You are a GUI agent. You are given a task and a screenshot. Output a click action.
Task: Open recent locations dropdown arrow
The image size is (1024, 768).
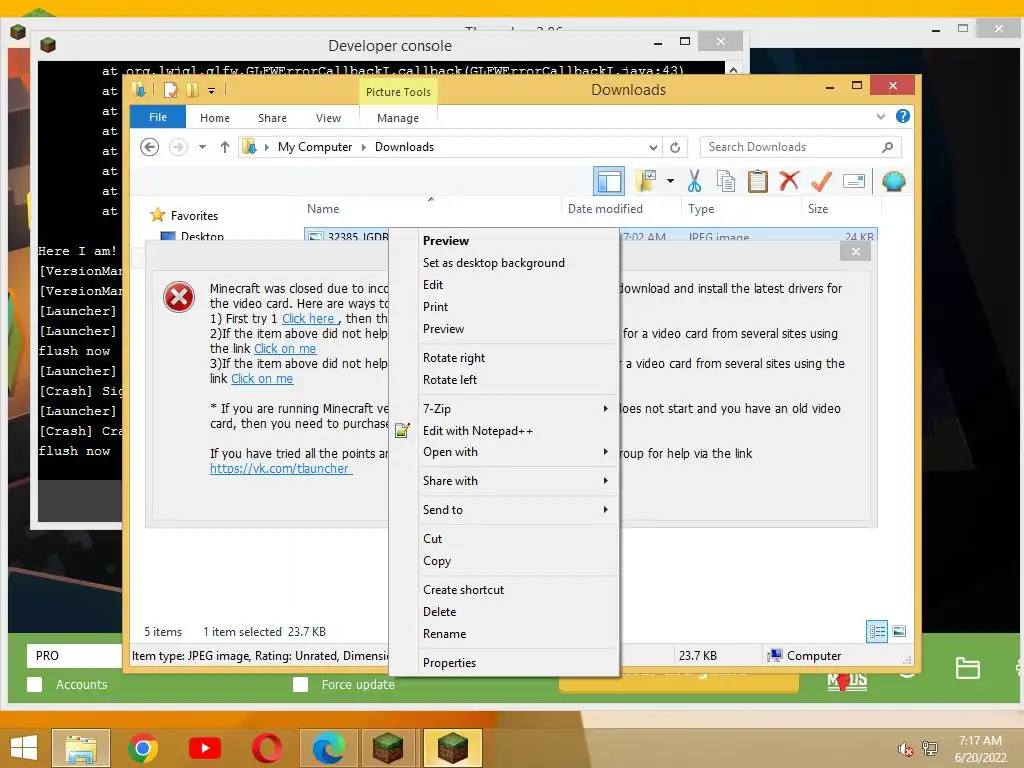[202, 147]
